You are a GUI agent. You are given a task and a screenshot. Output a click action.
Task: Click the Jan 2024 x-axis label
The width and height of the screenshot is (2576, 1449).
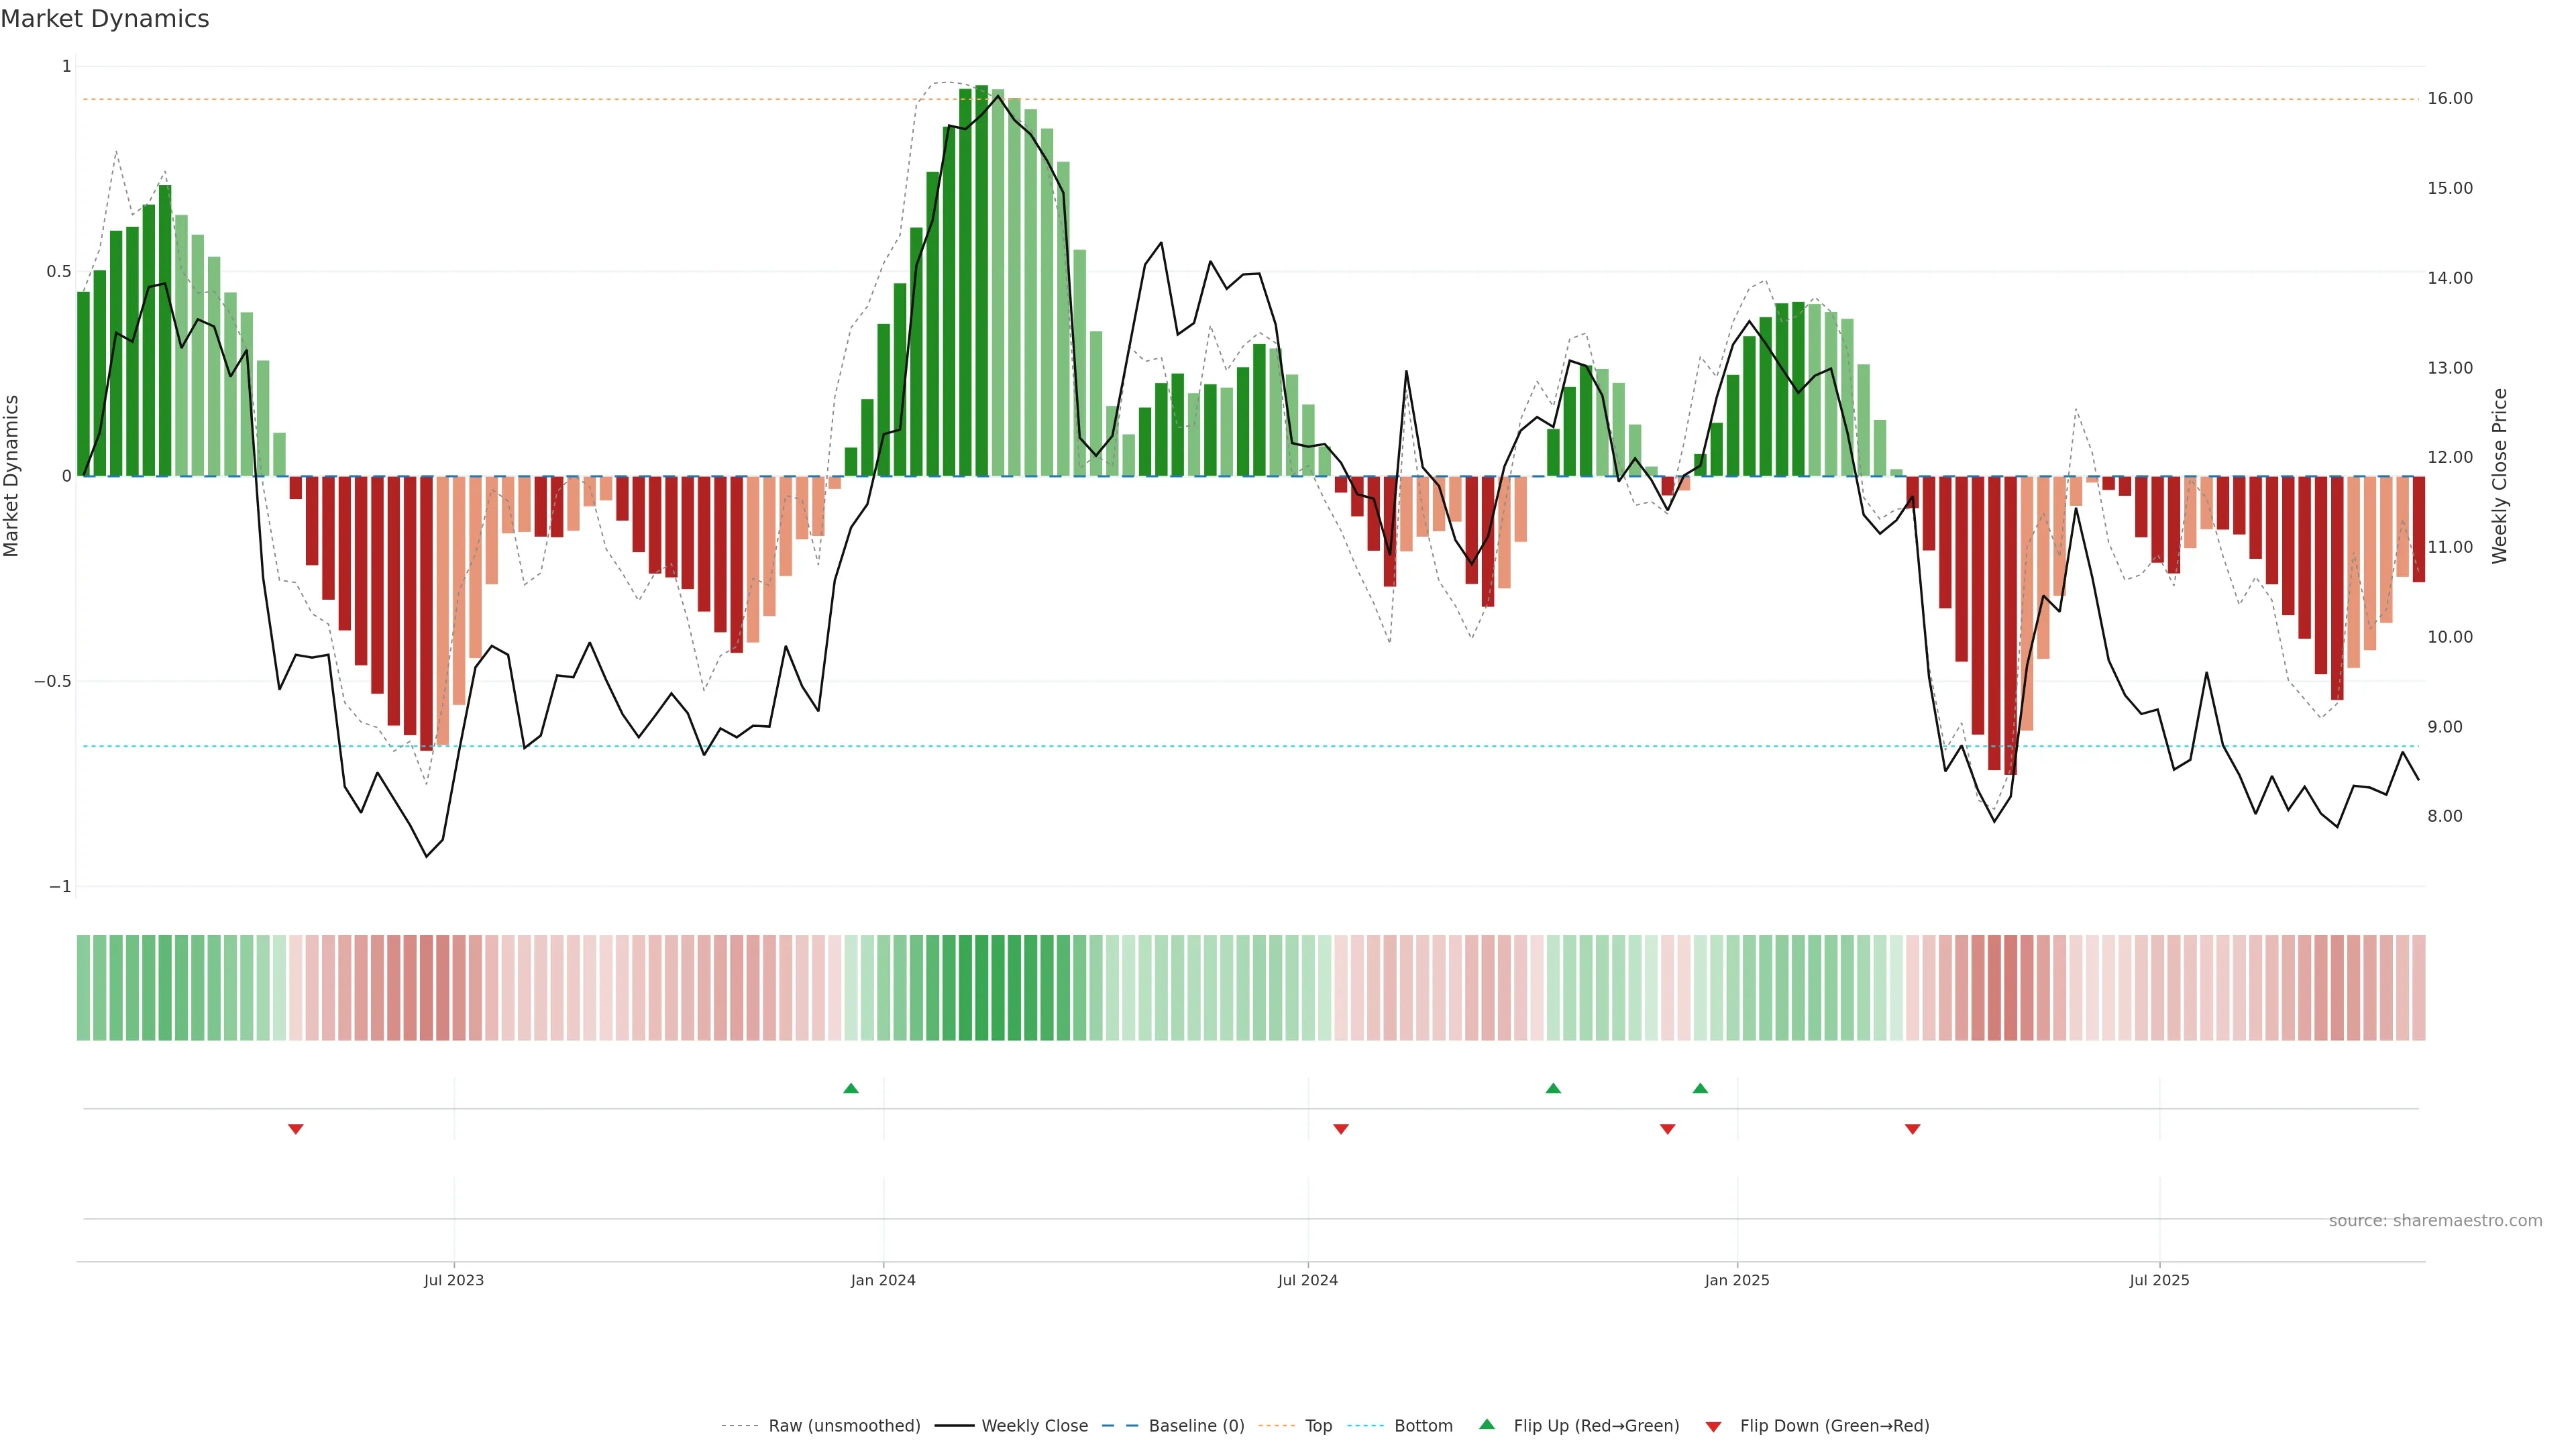(x=883, y=1280)
